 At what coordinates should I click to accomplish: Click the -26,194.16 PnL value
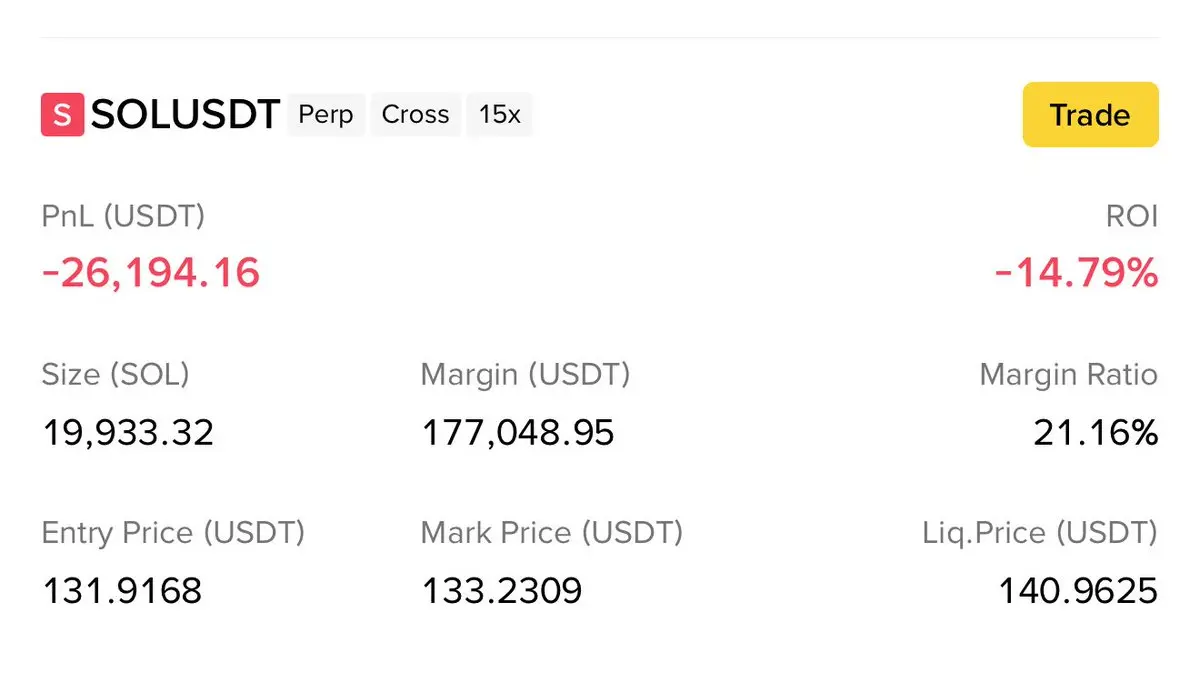coord(151,273)
